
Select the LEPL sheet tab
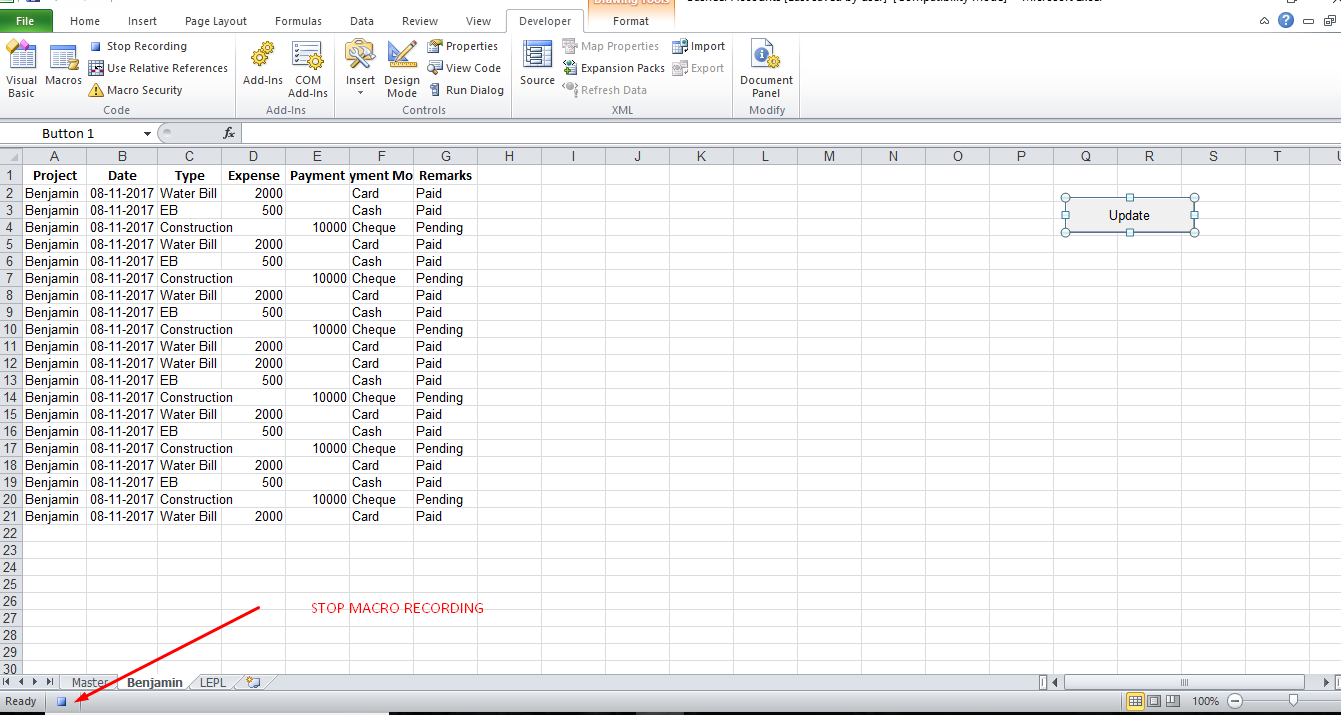213,682
